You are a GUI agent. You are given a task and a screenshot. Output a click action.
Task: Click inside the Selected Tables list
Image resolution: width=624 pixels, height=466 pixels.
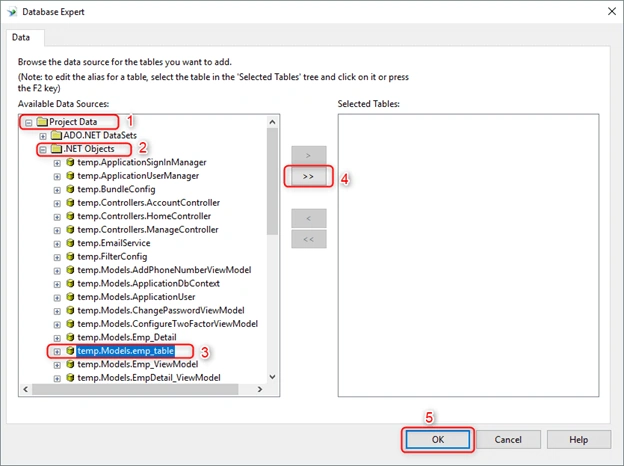468,255
